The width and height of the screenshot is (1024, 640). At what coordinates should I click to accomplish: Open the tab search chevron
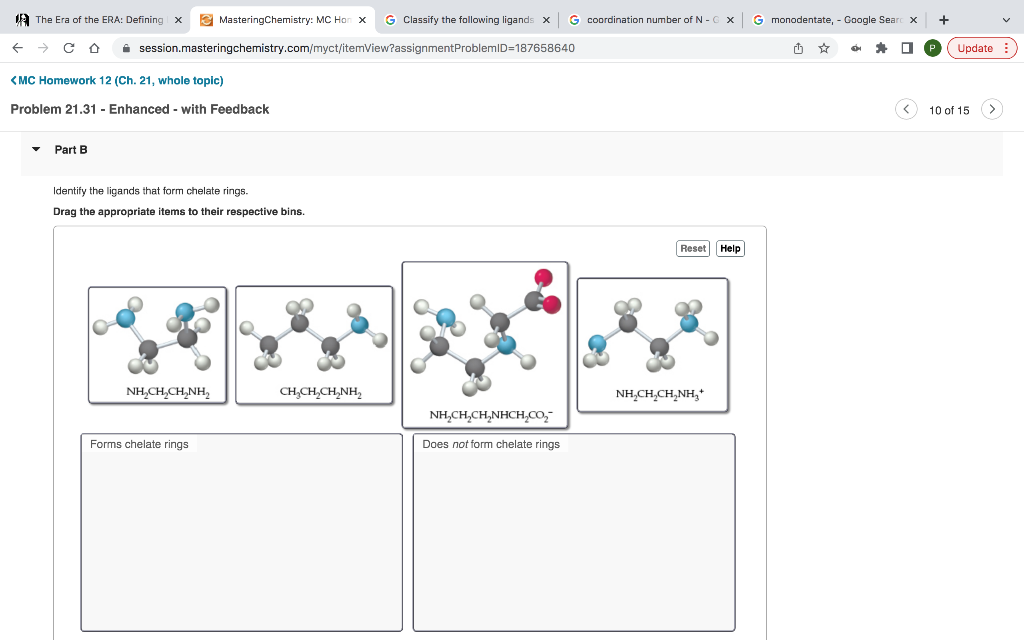coord(1005,19)
